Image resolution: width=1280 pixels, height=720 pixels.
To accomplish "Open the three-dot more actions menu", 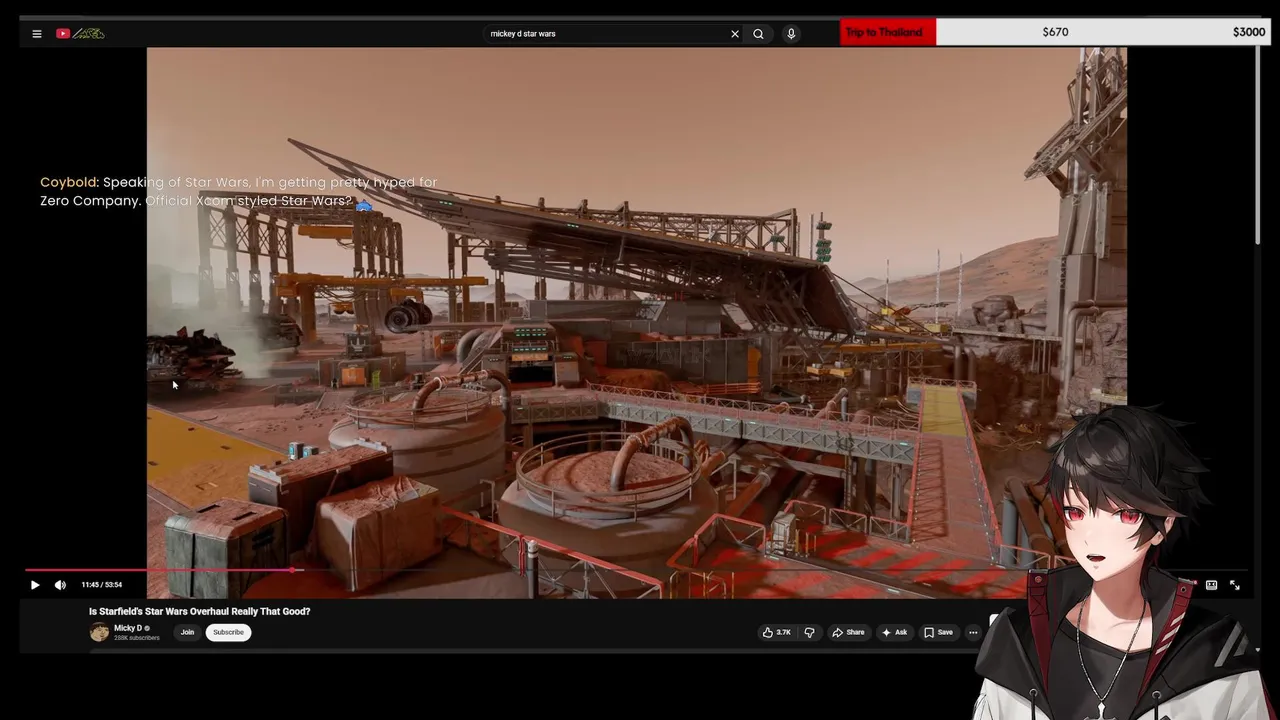I will (973, 632).
